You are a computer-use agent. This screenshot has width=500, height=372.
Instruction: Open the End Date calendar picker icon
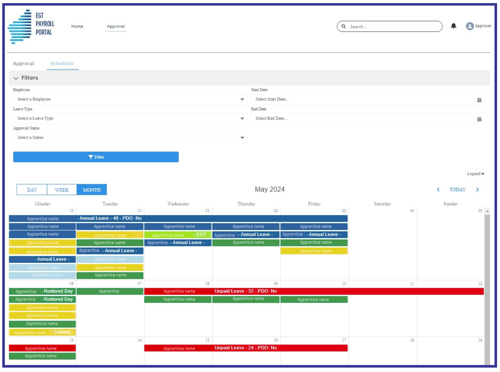tap(479, 119)
